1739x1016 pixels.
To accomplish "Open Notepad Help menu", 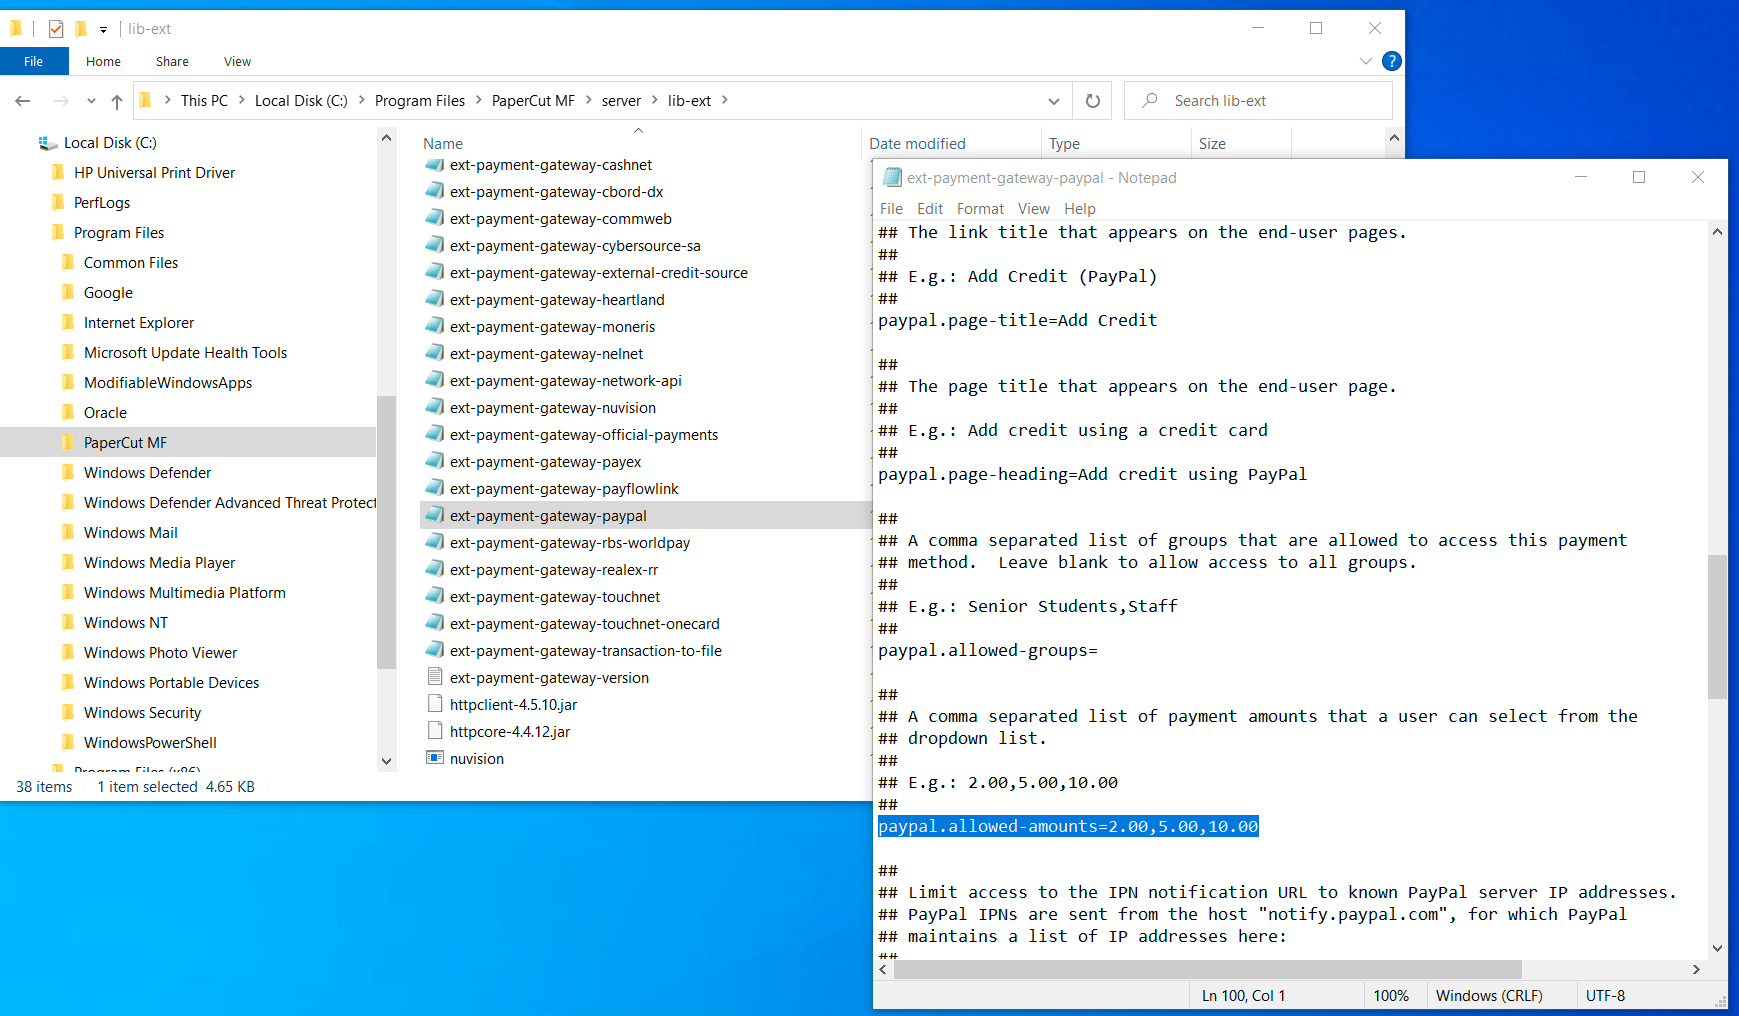I will (1079, 208).
